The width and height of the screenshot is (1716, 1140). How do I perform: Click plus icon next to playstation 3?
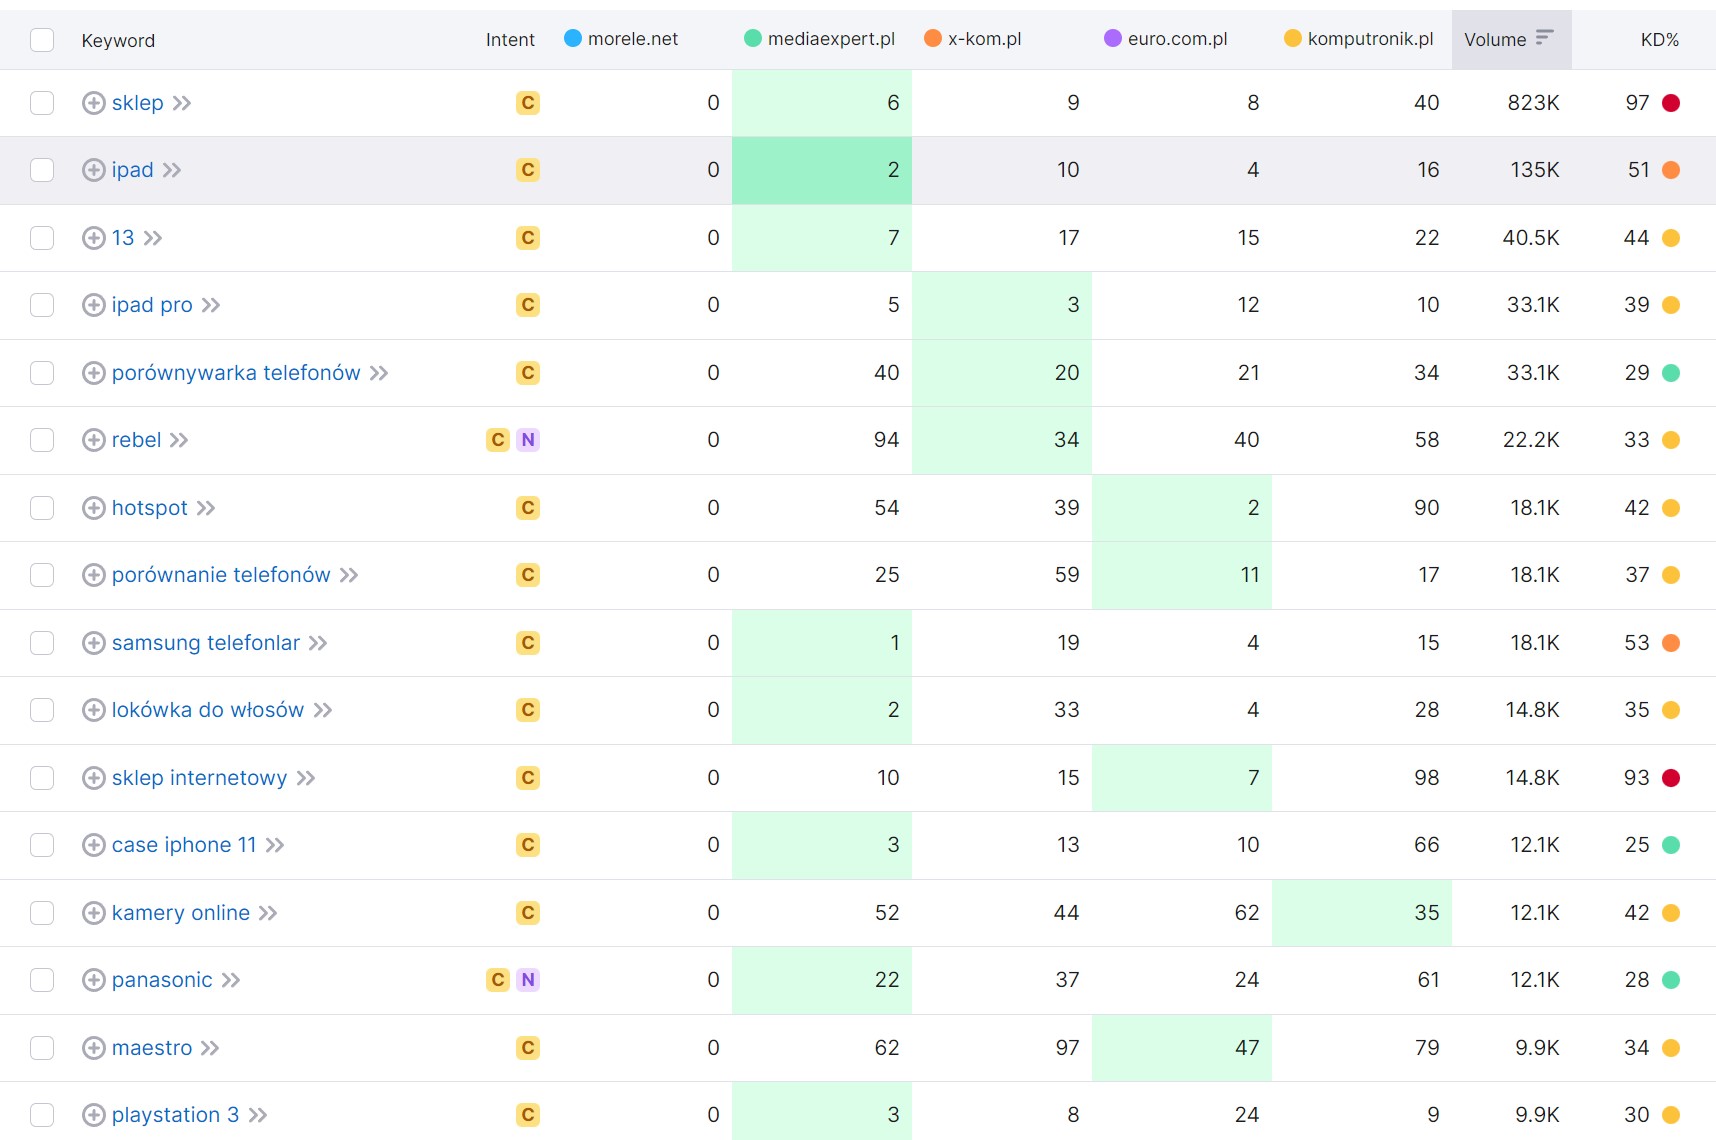(x=93, y=1115)
